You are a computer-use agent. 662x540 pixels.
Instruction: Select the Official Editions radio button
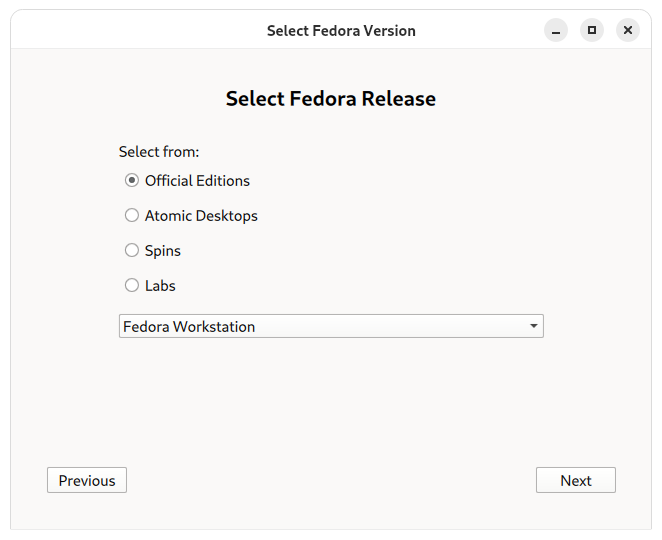coord(132,181)
